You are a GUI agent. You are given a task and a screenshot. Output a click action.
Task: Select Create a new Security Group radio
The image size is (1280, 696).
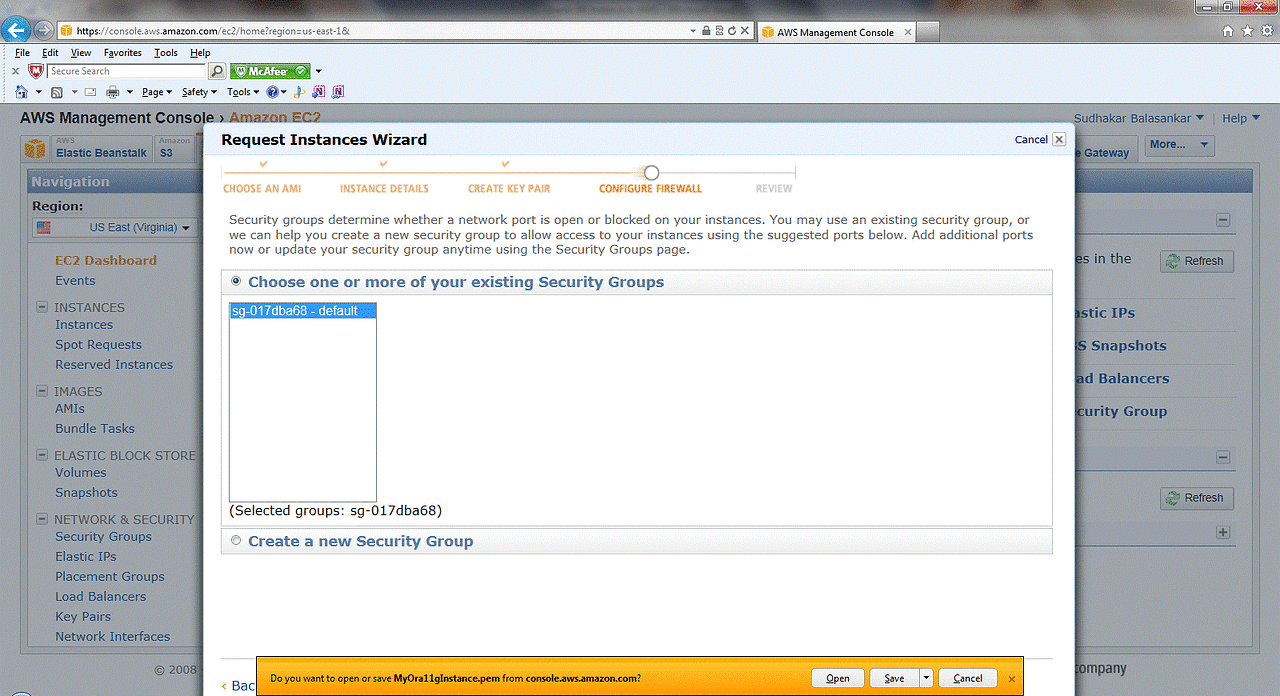[x=236, y=540]
